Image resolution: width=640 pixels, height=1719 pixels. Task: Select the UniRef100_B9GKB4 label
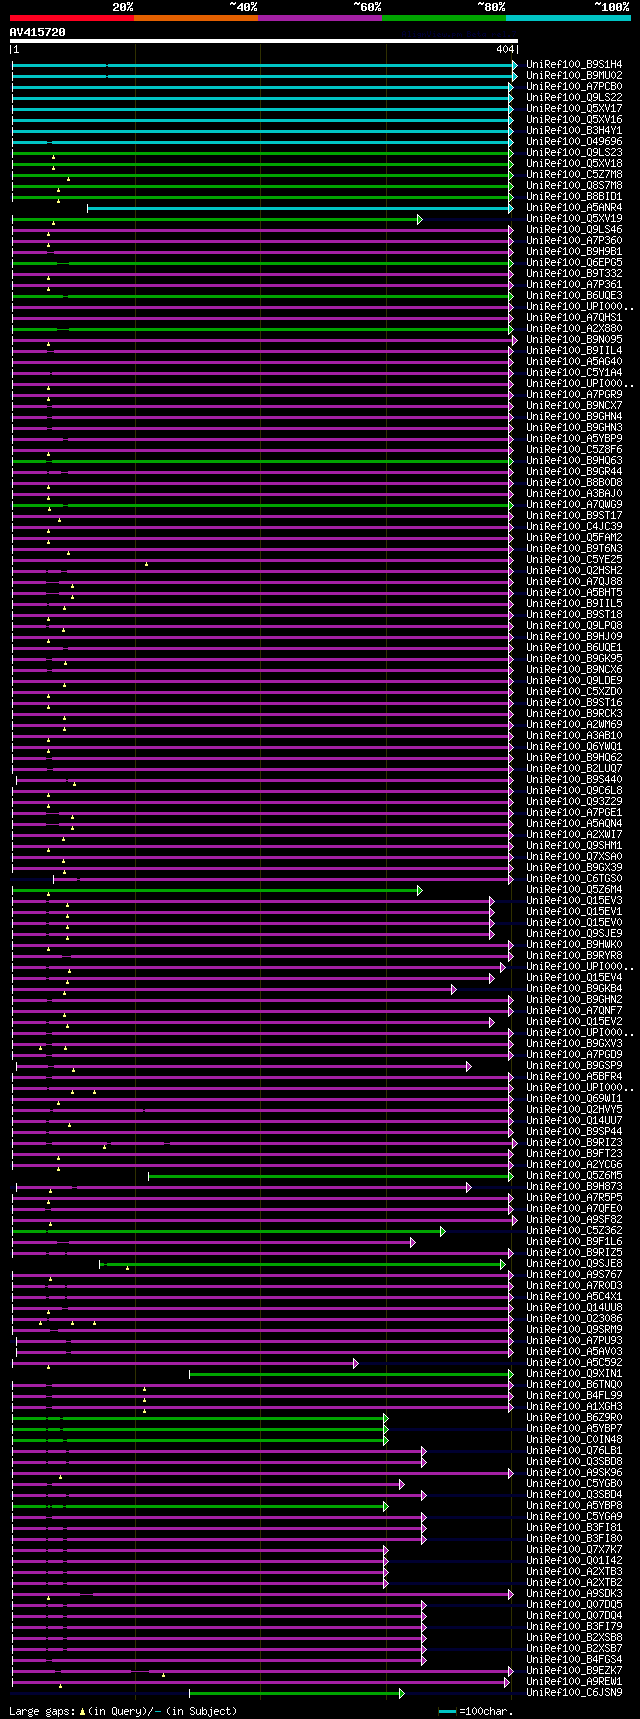tap(574, 988)
